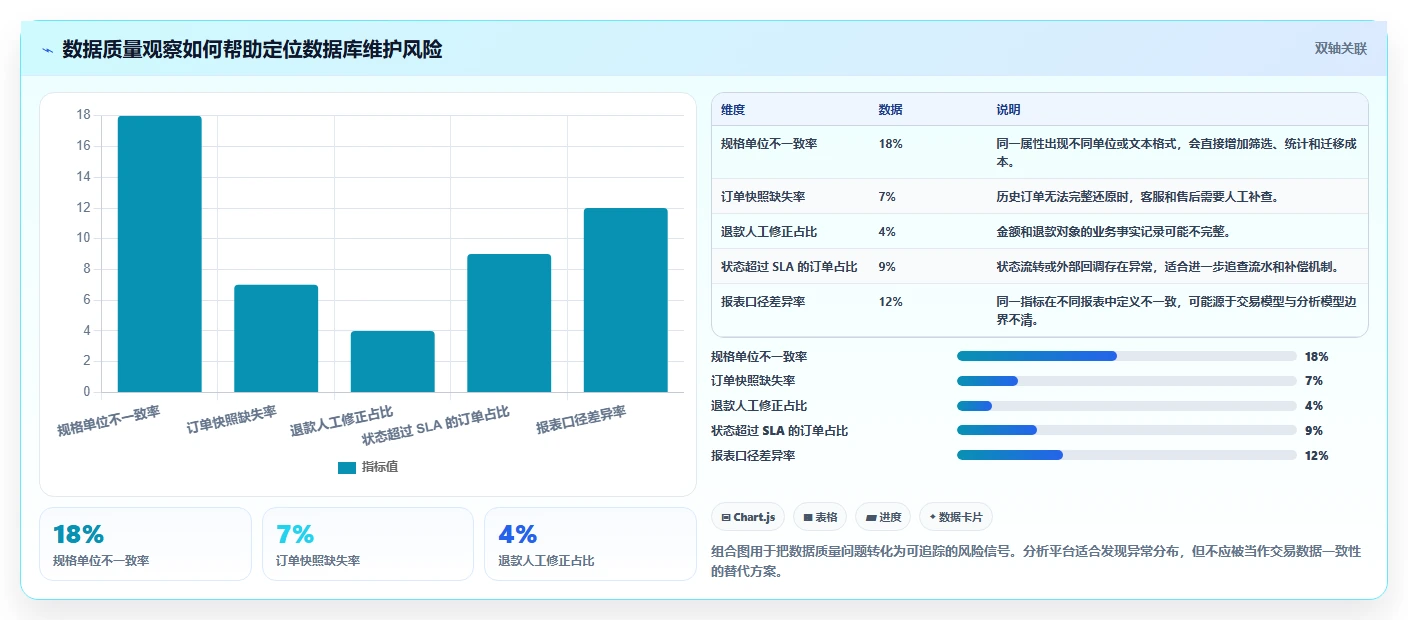Click the 指标值 legend label
This screenshot has width=1408, height=620.
380,467
